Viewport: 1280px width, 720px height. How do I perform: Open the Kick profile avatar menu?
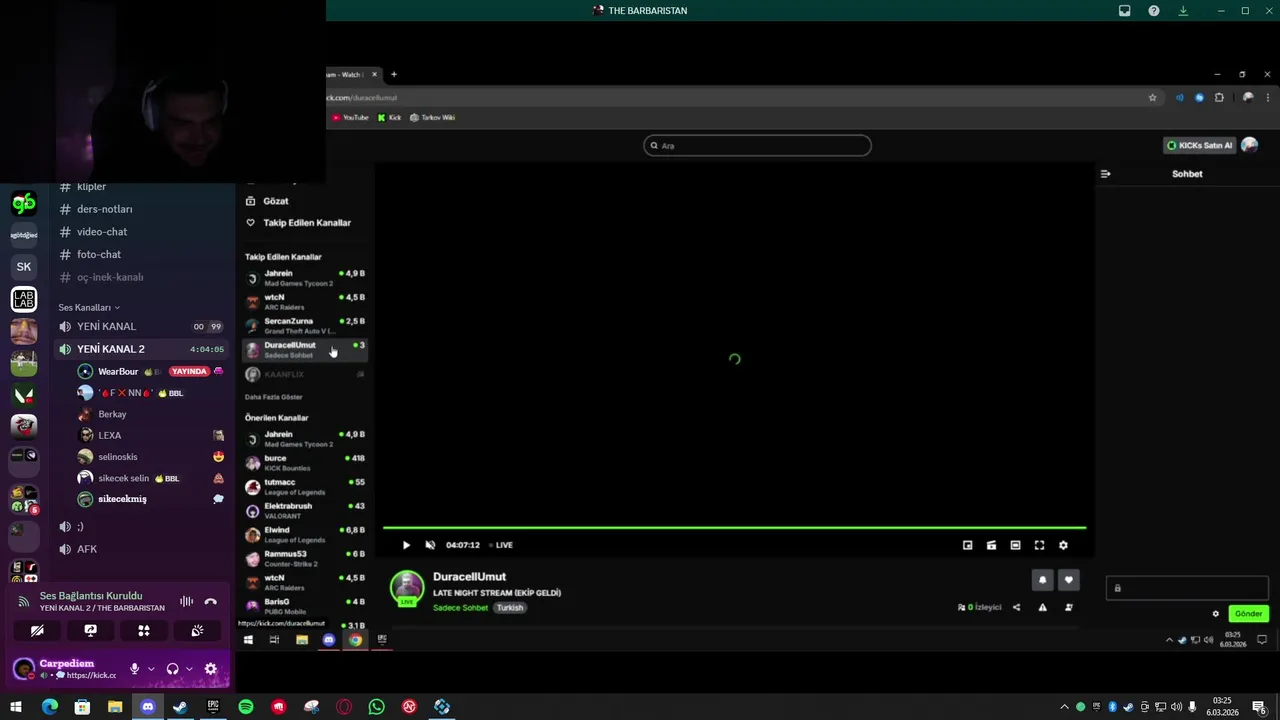[1249, 145]
